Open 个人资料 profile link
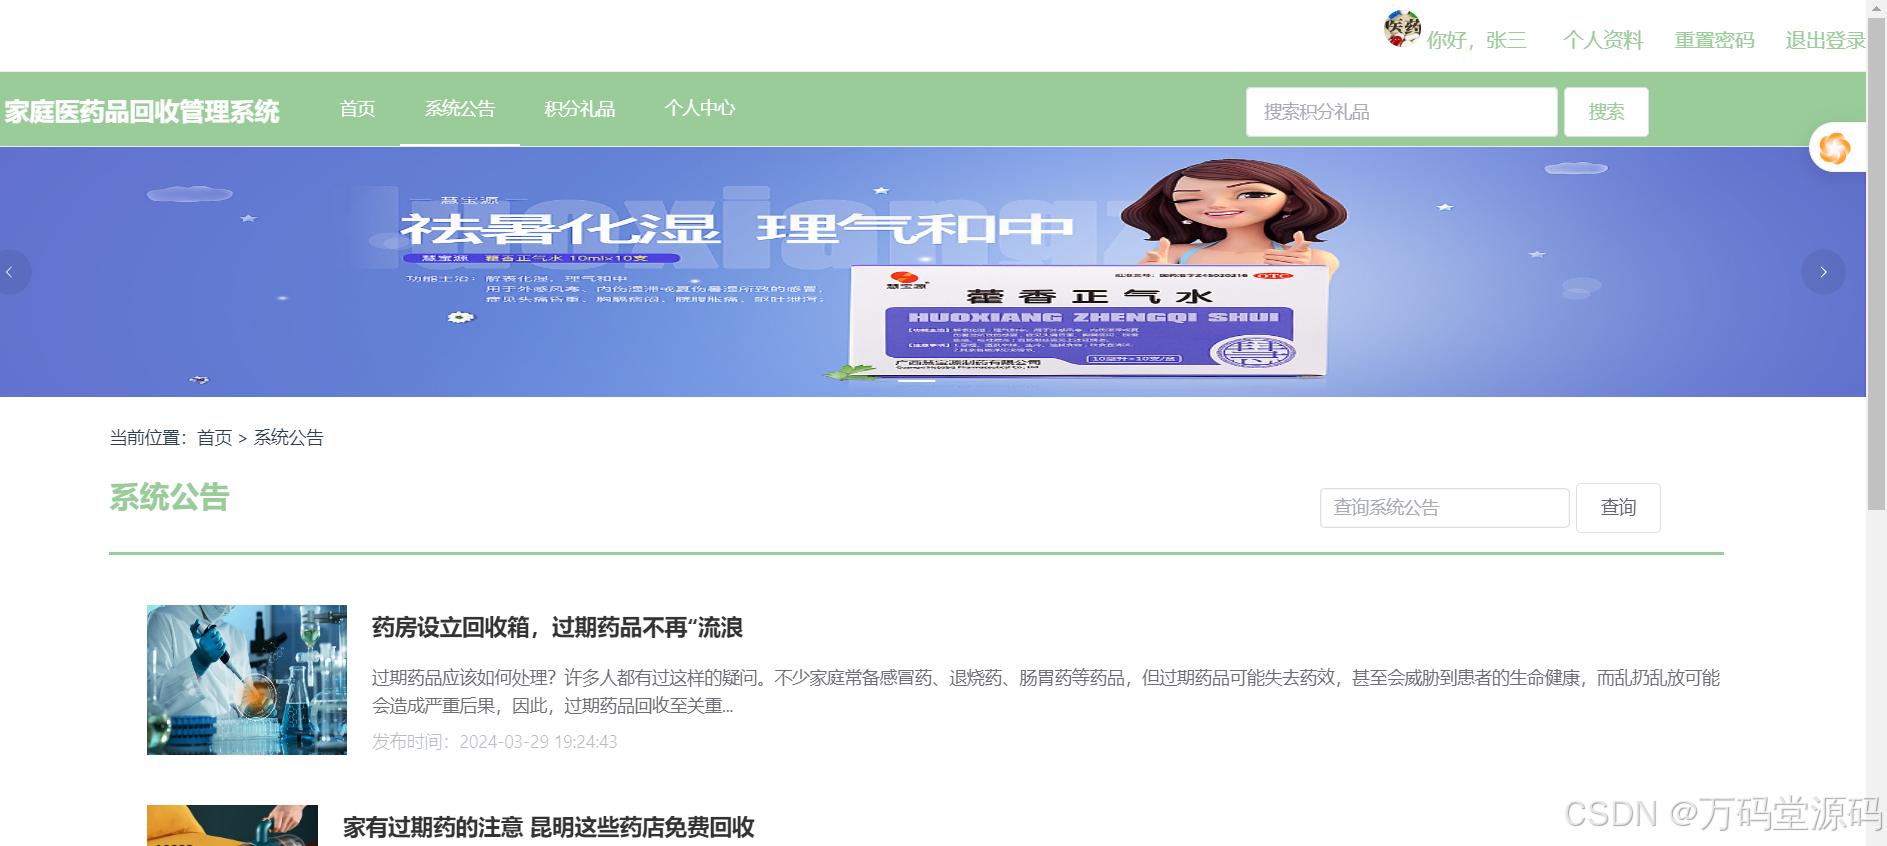 coord(1603,40)
